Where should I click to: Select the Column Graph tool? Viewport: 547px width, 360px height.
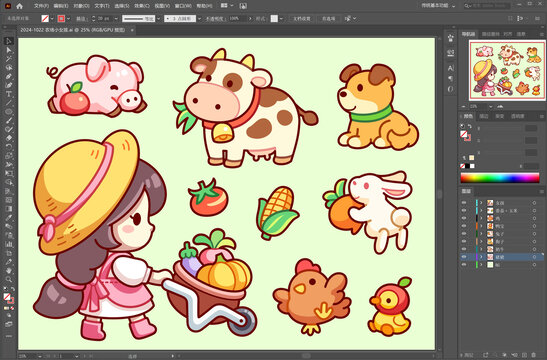pos(9,244)
